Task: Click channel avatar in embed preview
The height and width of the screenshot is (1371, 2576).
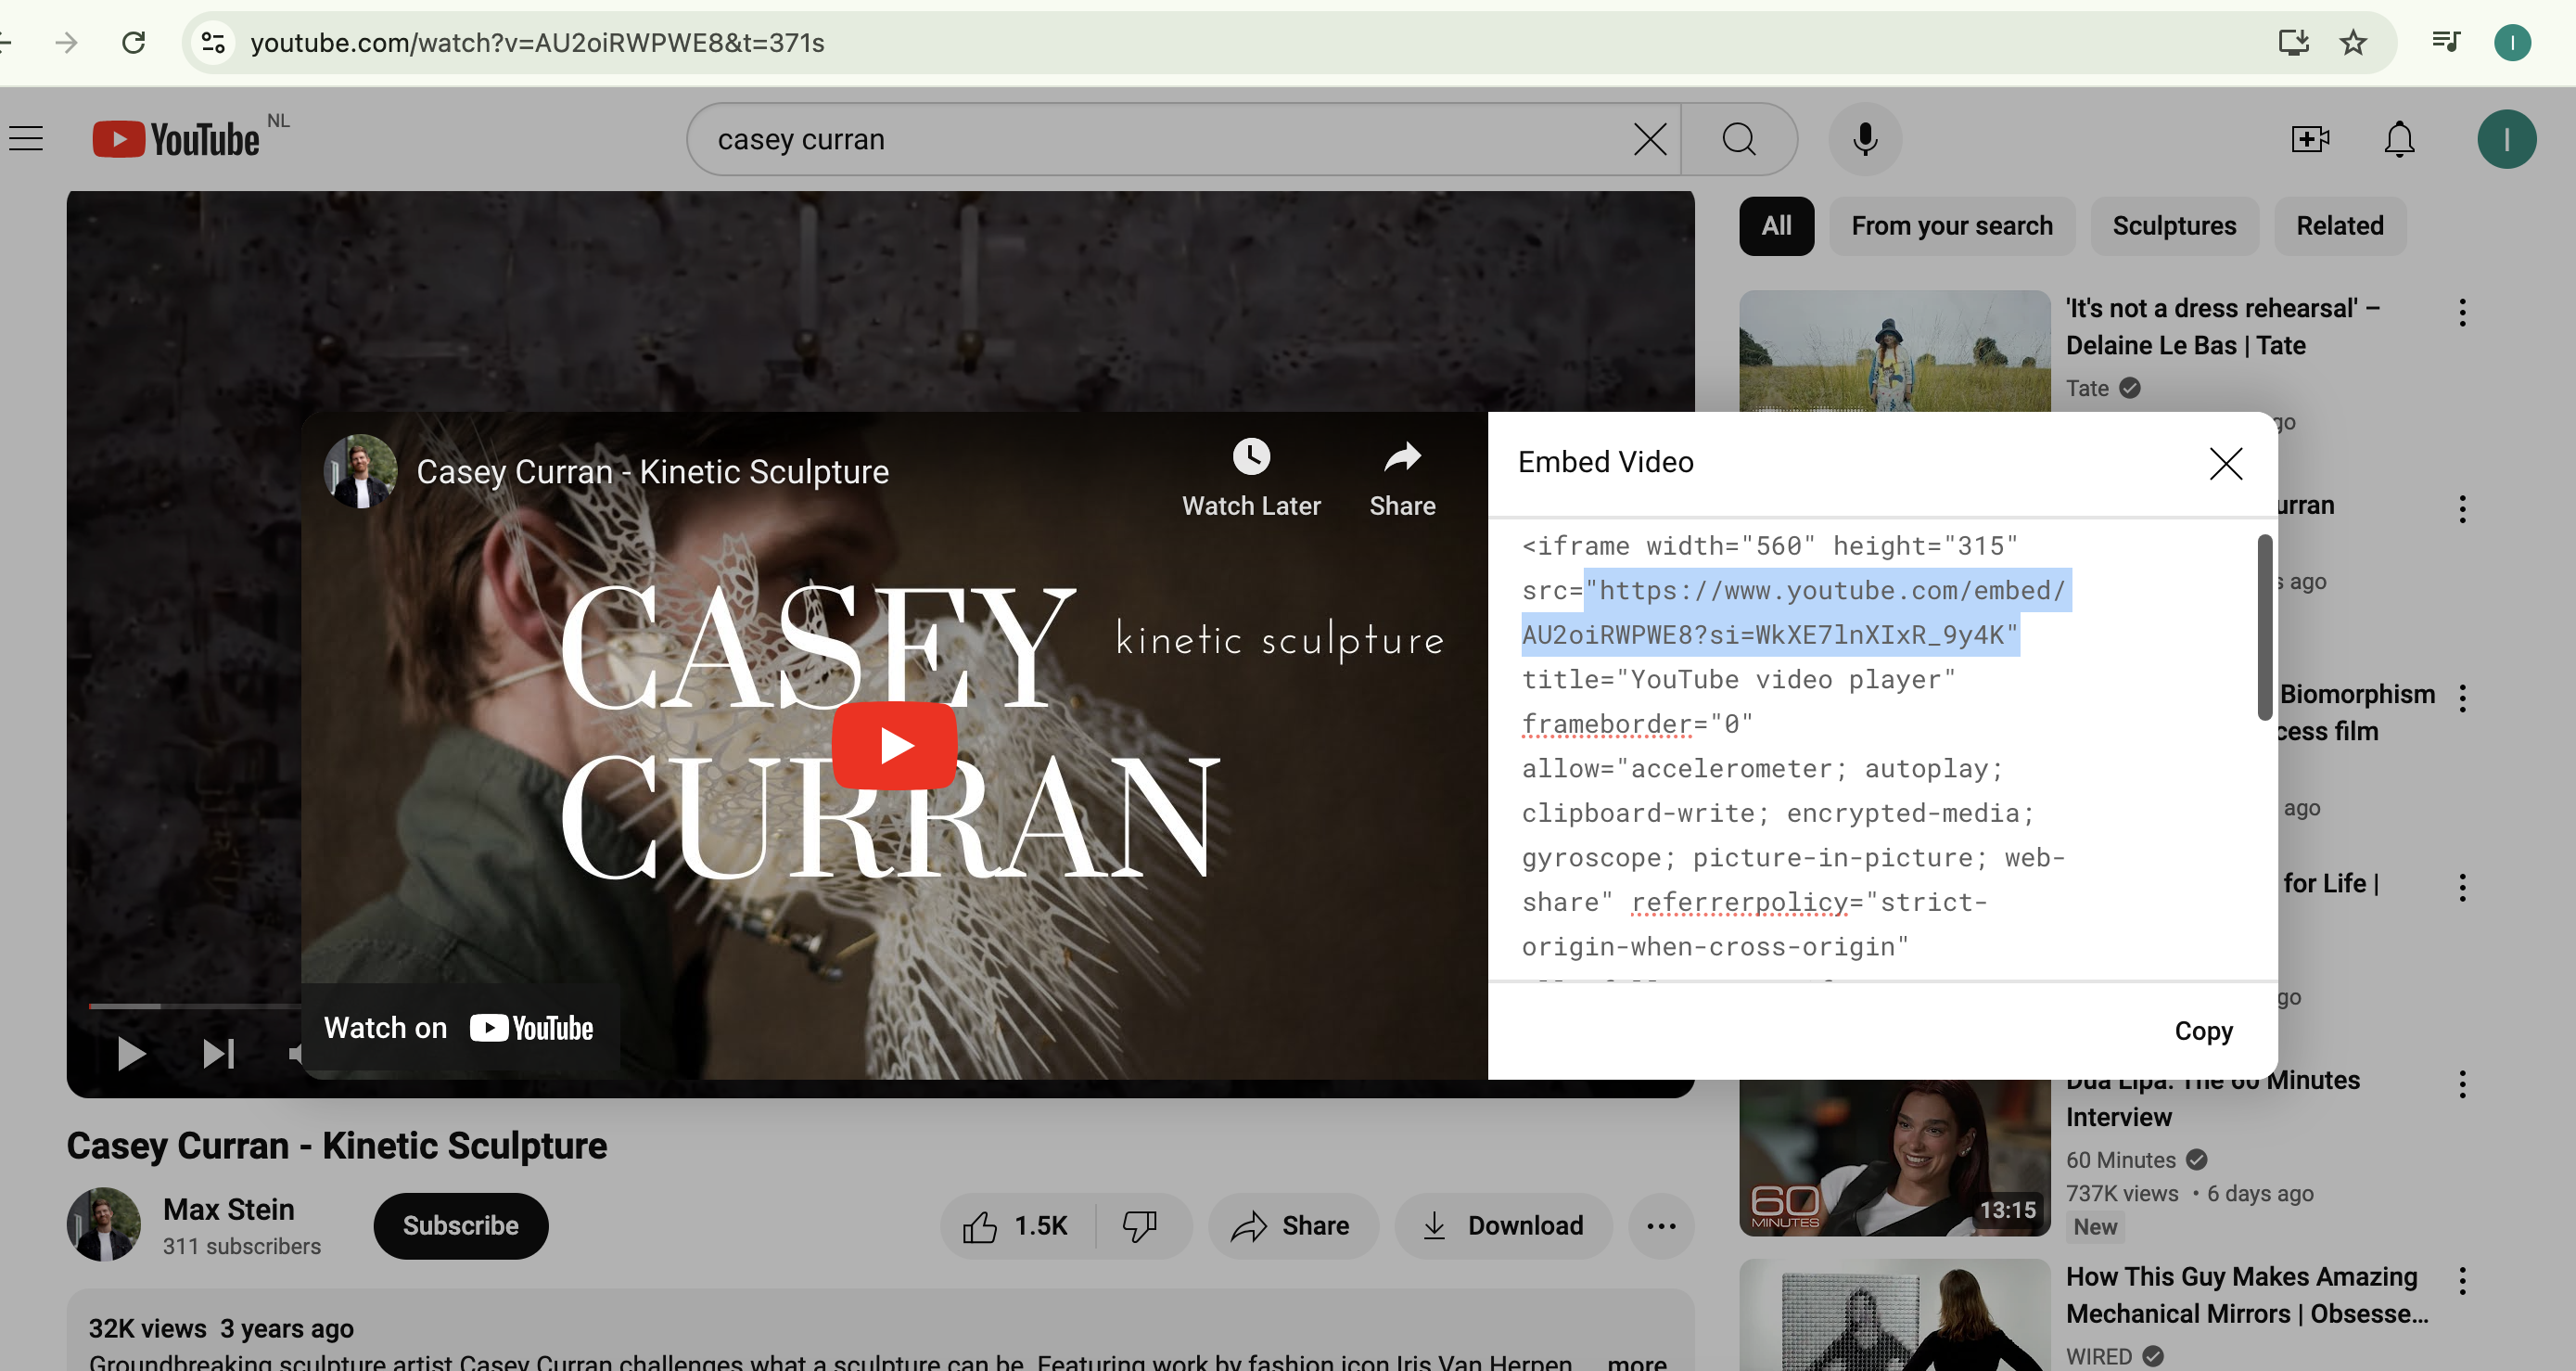Action: tap(360, 470)
